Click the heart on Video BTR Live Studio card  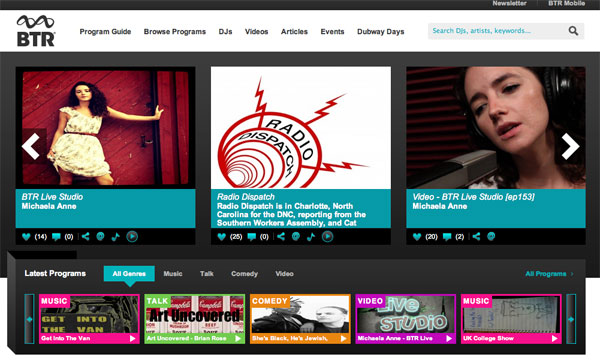point(417,237)
